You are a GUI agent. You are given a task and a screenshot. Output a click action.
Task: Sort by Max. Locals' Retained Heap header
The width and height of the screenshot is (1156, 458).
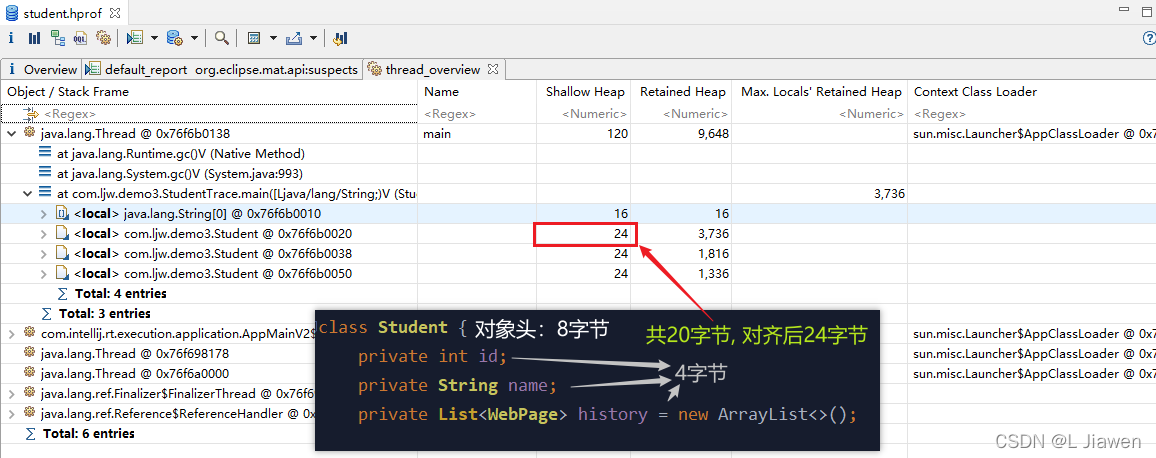(821, 92)
